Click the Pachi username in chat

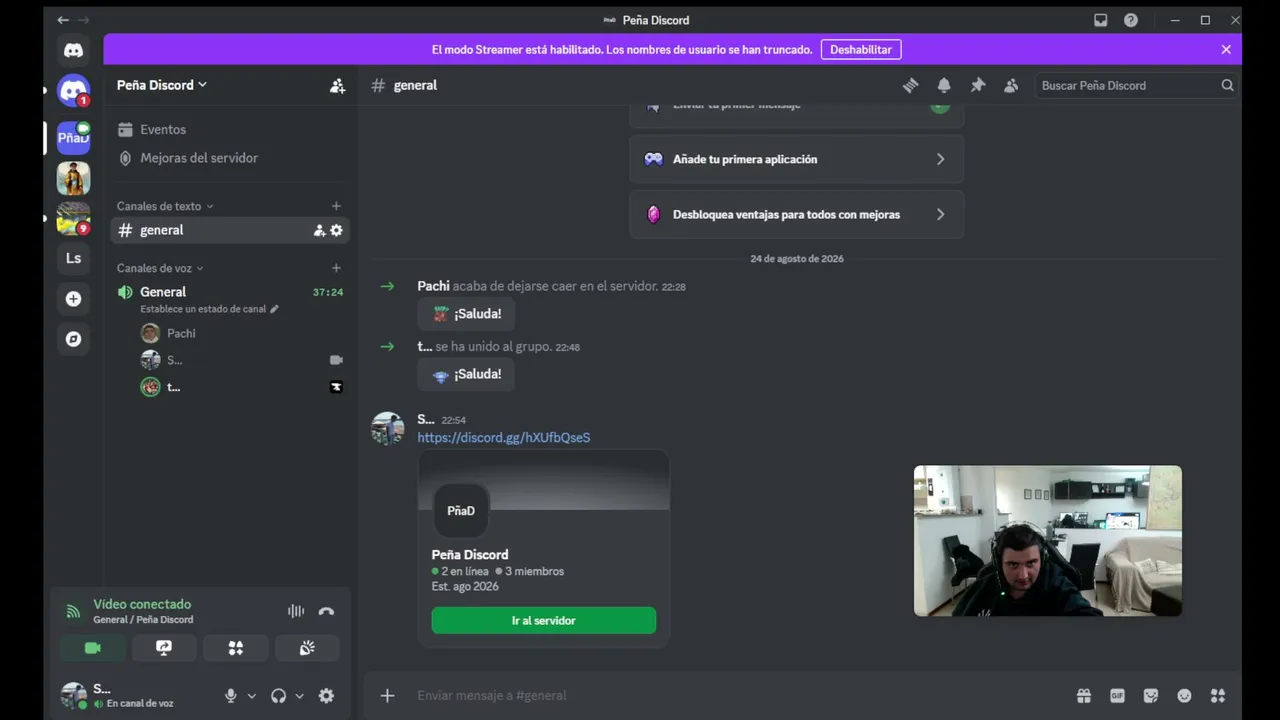(x=433, y=286)
